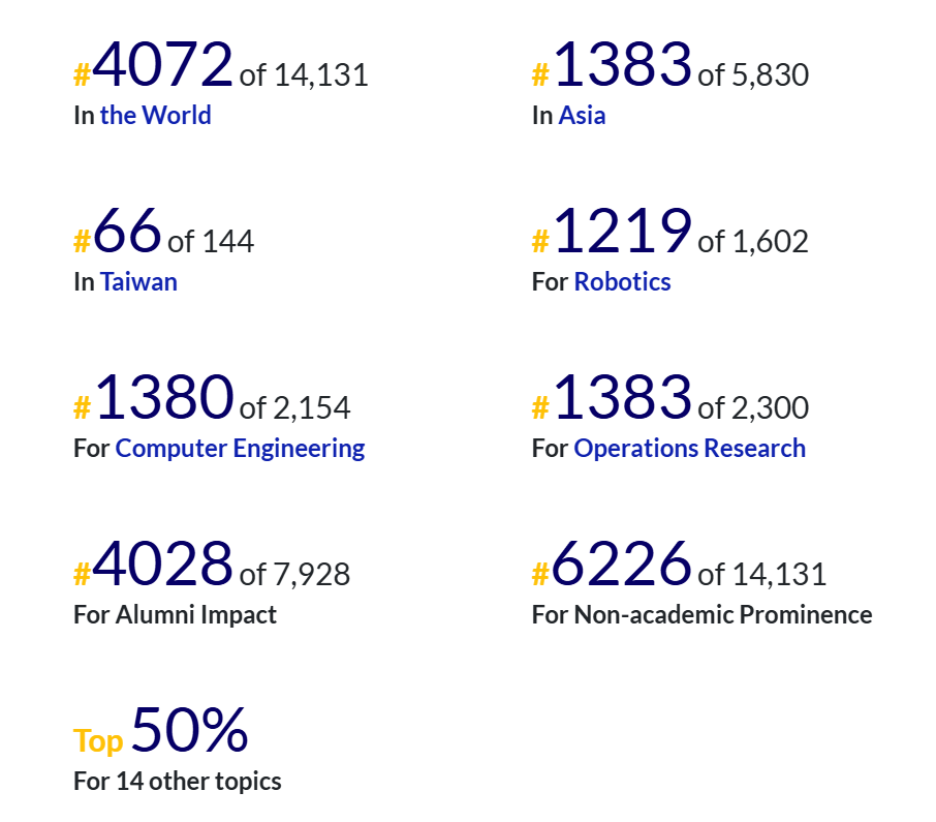Open the Taiwan ranking link
Image resolution: width=936 pixels, height=822 pixels.
pyautogui.click(x=138, y=282)
